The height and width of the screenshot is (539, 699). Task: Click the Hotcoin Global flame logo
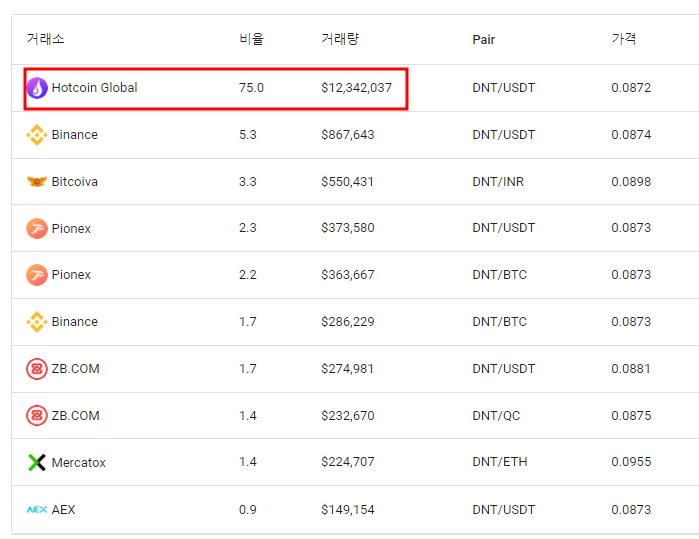[37, 88]
